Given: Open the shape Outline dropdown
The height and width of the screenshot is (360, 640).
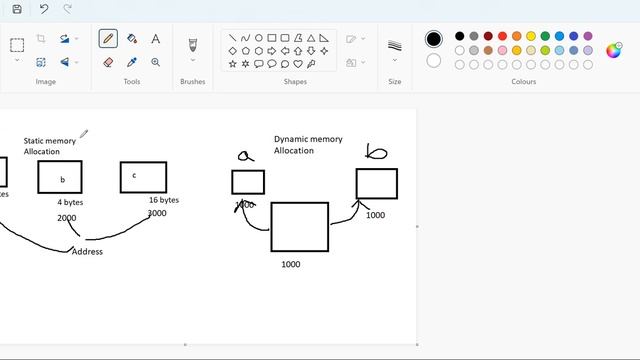Looking at the screenshot, I should point(356,39).
